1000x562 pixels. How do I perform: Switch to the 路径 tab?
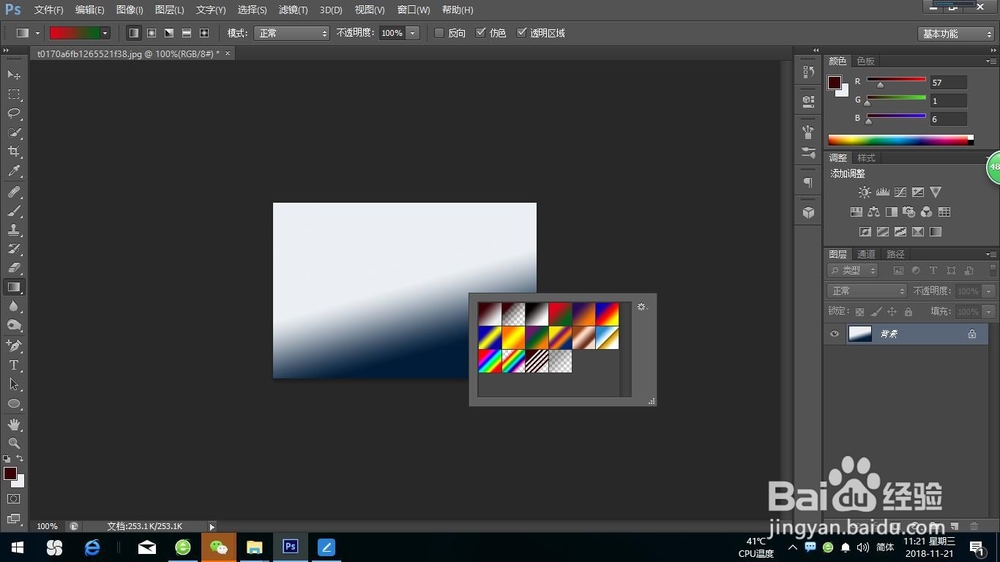(x=895, y=254)
